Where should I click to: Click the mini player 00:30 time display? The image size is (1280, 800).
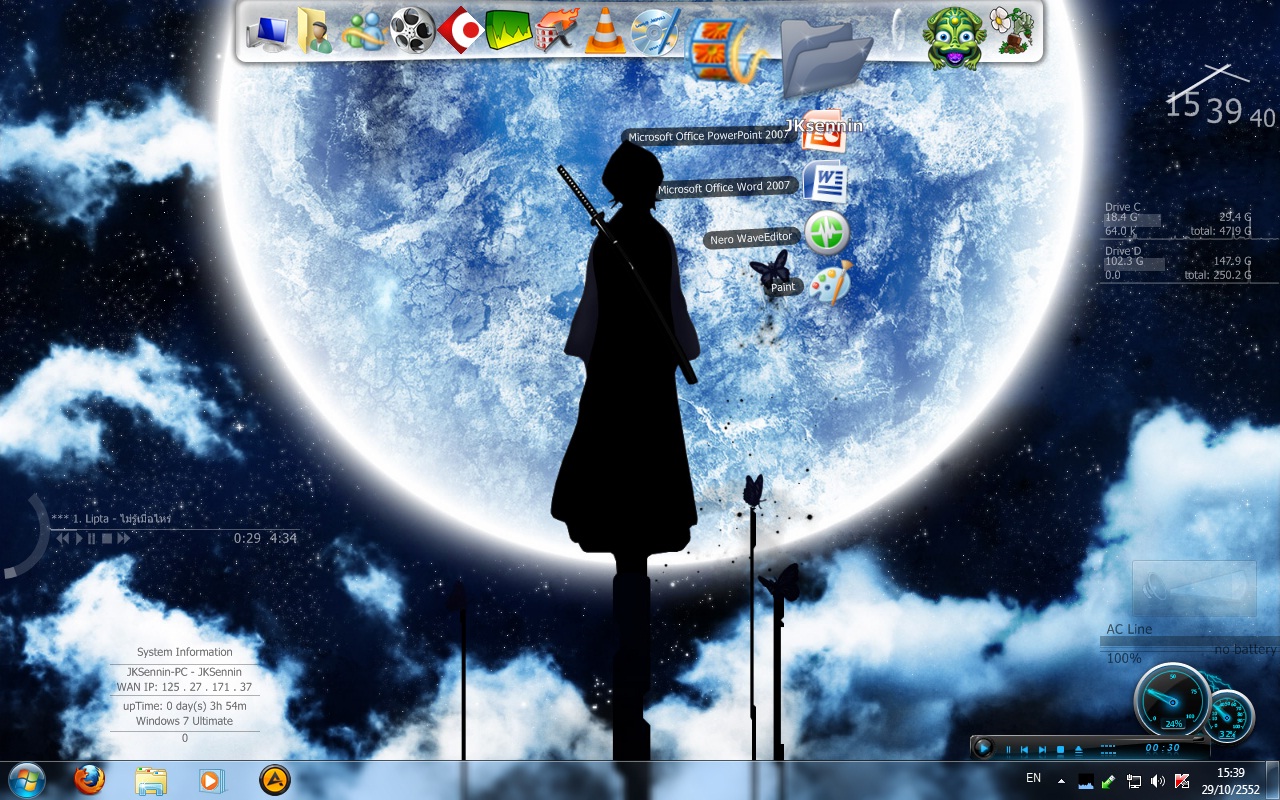(x=1163, y=748)
